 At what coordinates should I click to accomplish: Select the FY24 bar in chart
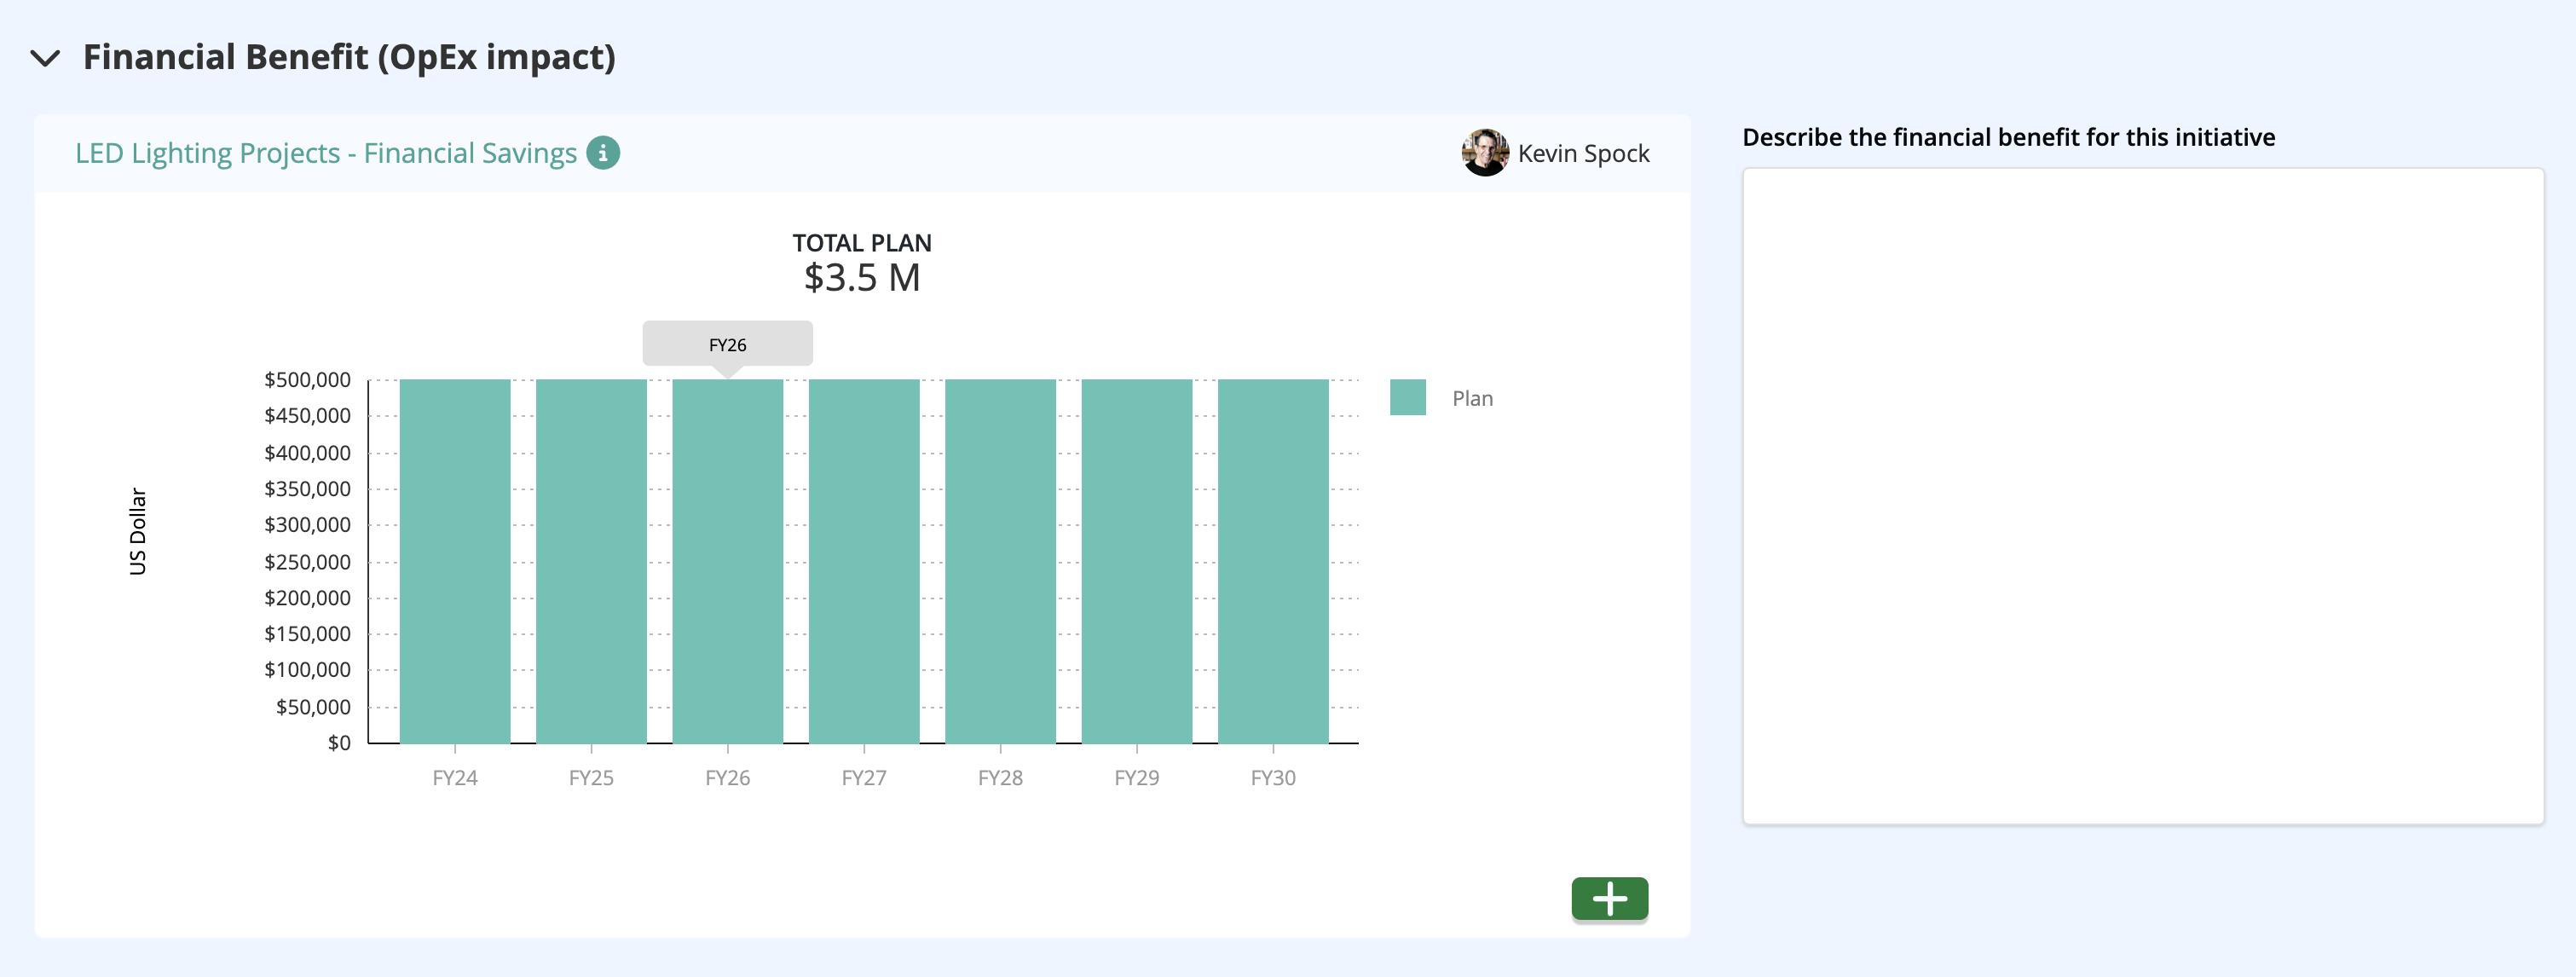point(455,561)
